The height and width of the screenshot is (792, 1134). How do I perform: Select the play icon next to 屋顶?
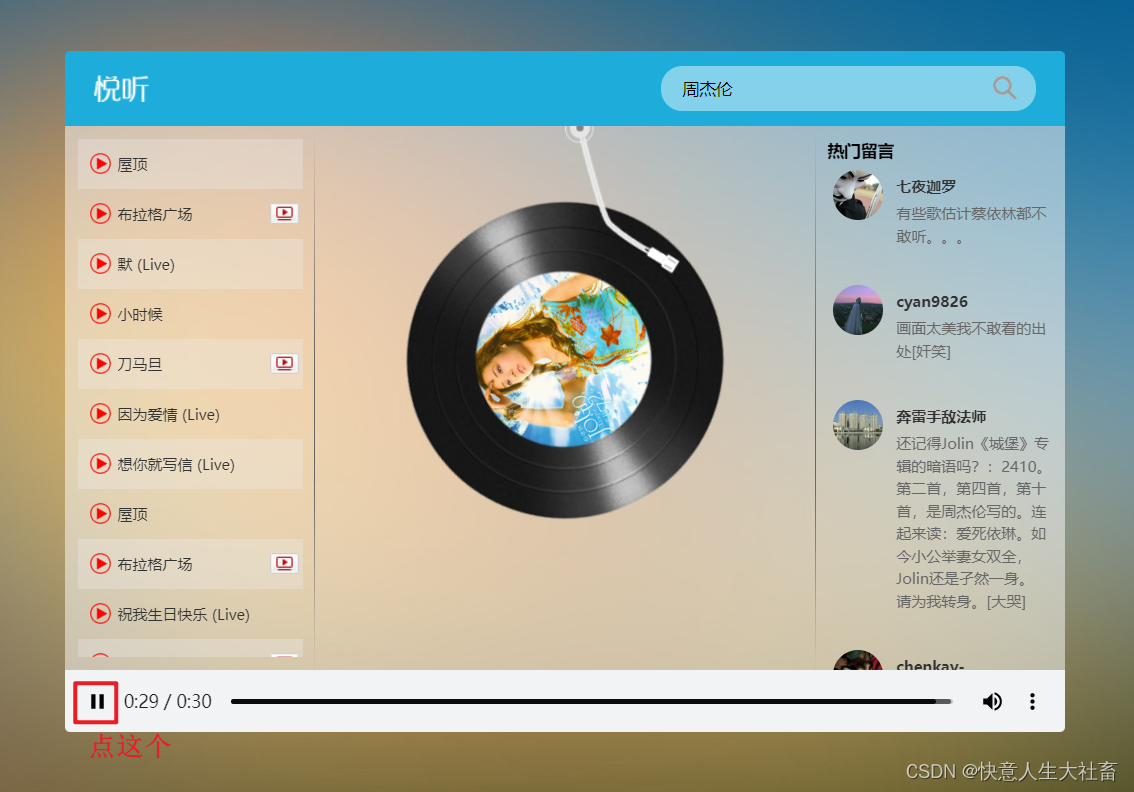(x=100, y=163)
